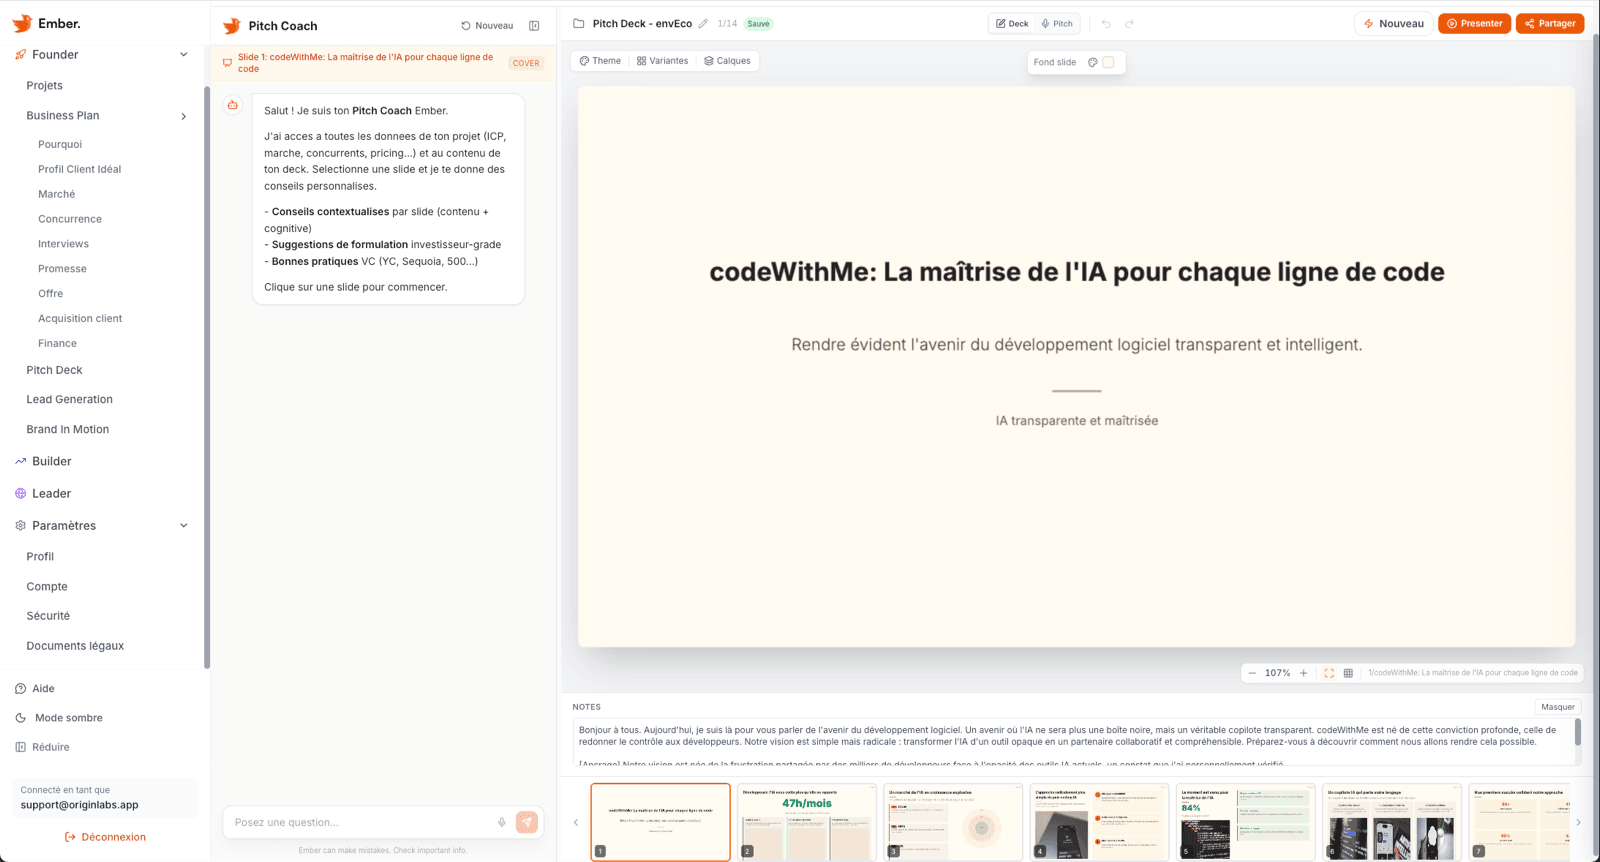The image size is (1600, 862).
Task: Click the folder icon beside Pitch Deck title
Action: coord(579,23)
